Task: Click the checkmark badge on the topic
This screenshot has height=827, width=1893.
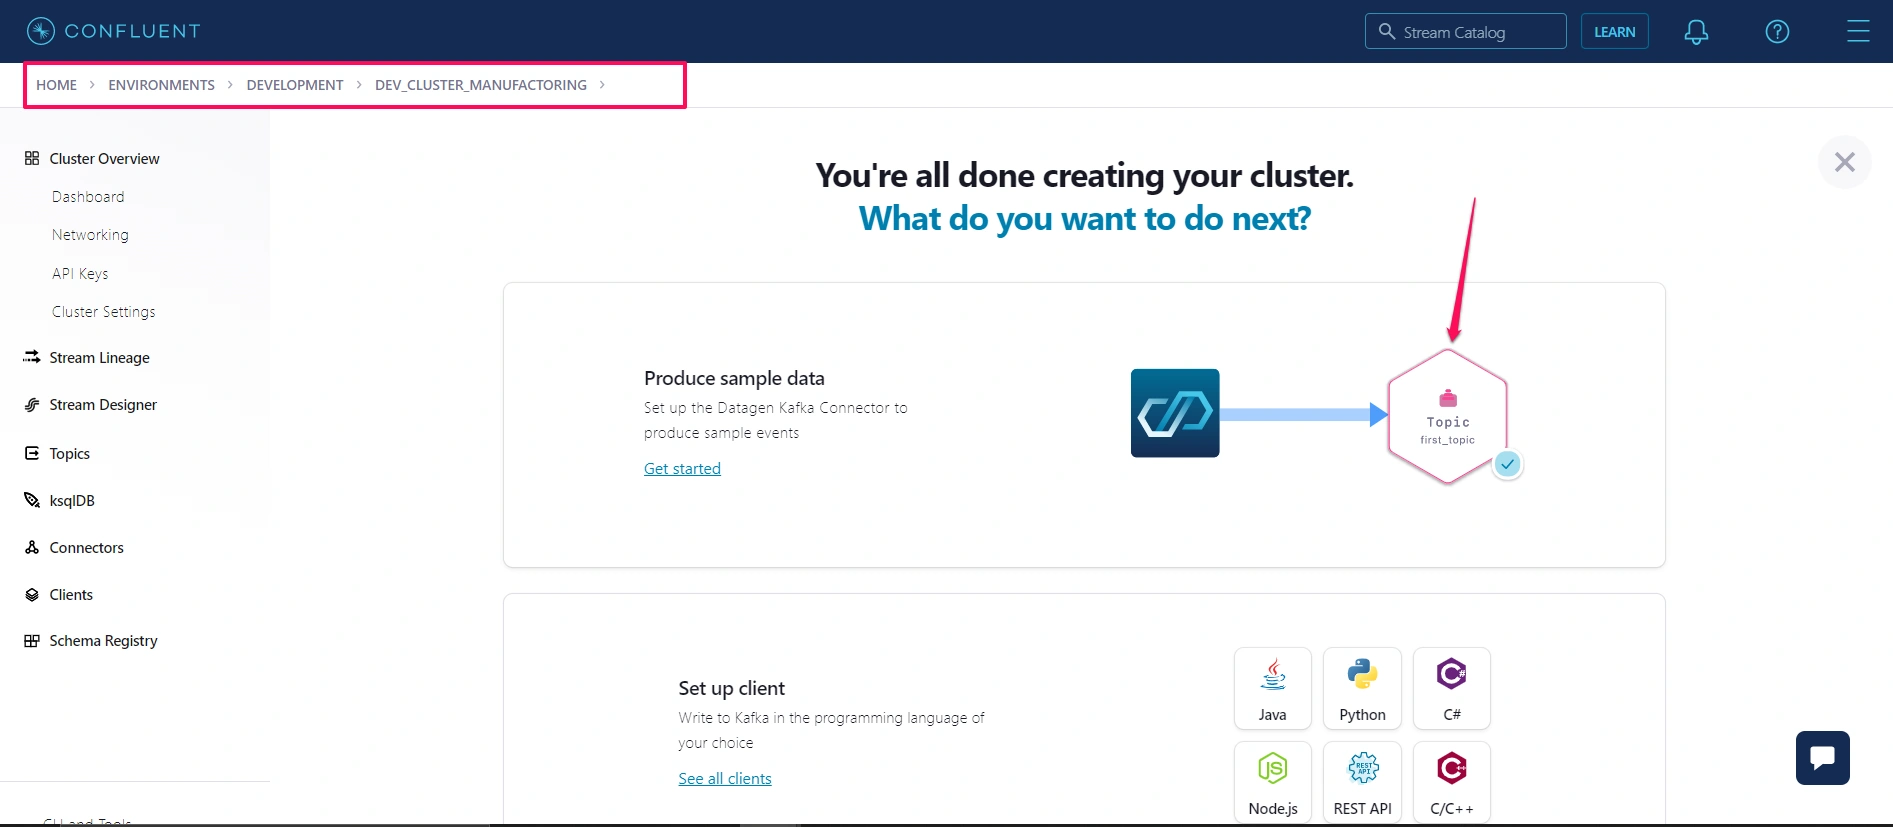Action: tap(1507, 464)
